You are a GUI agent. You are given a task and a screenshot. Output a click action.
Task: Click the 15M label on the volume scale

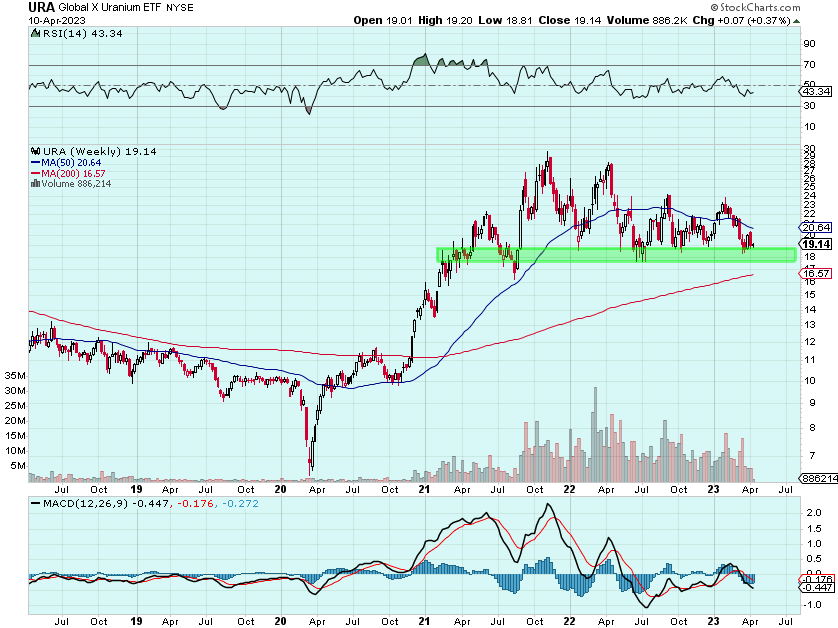point(15,436)
